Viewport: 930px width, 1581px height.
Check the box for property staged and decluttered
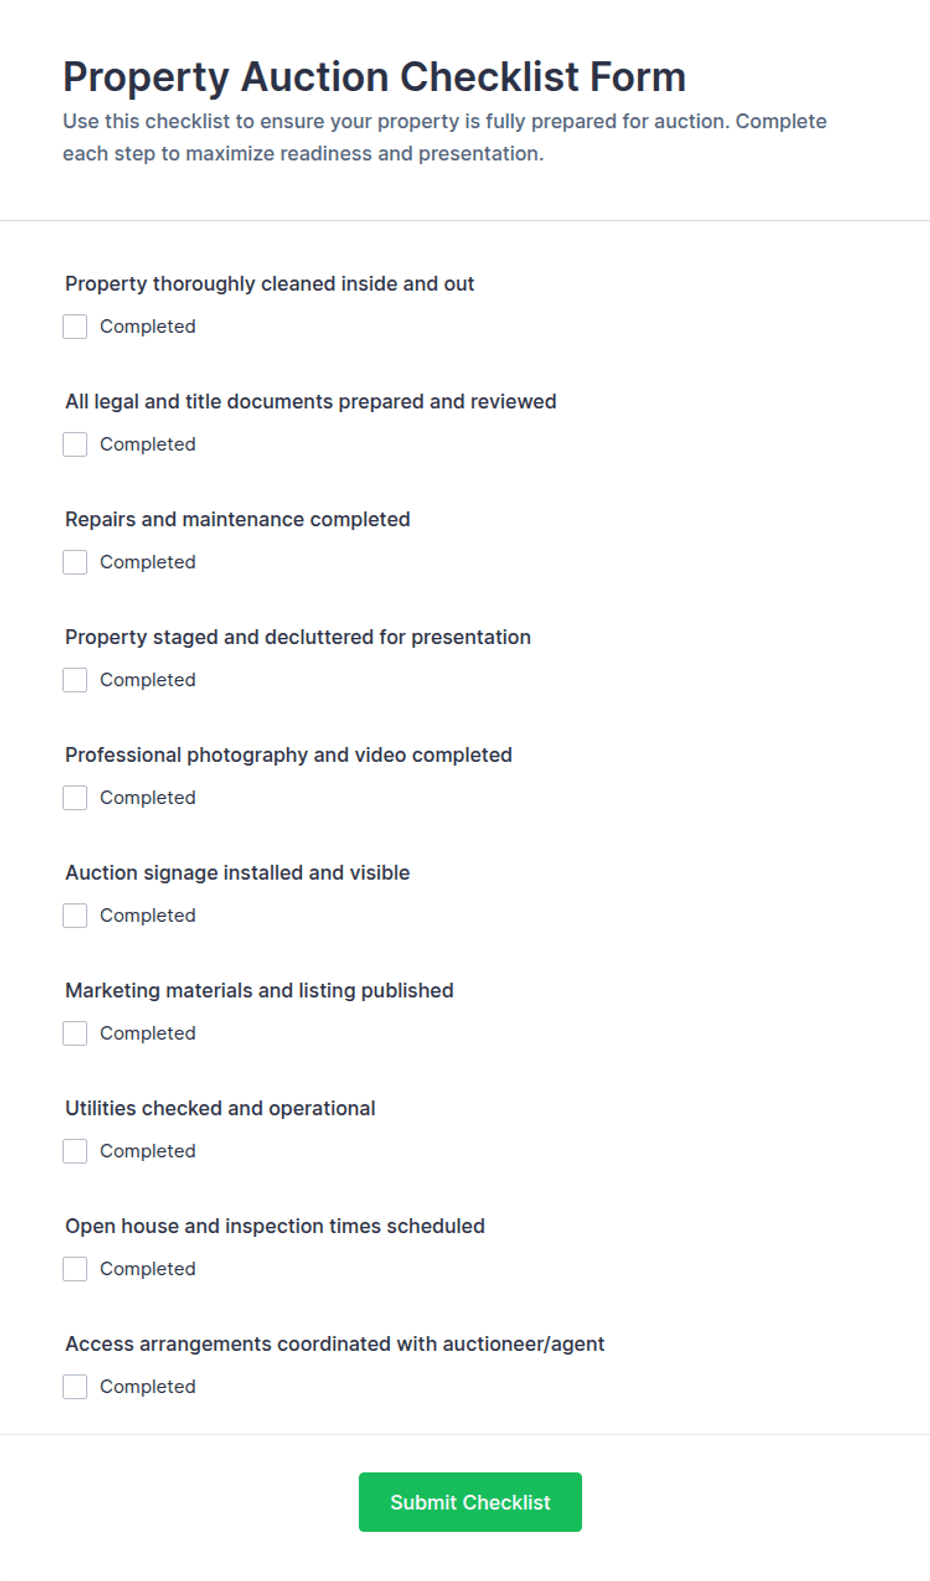(75, 680)
